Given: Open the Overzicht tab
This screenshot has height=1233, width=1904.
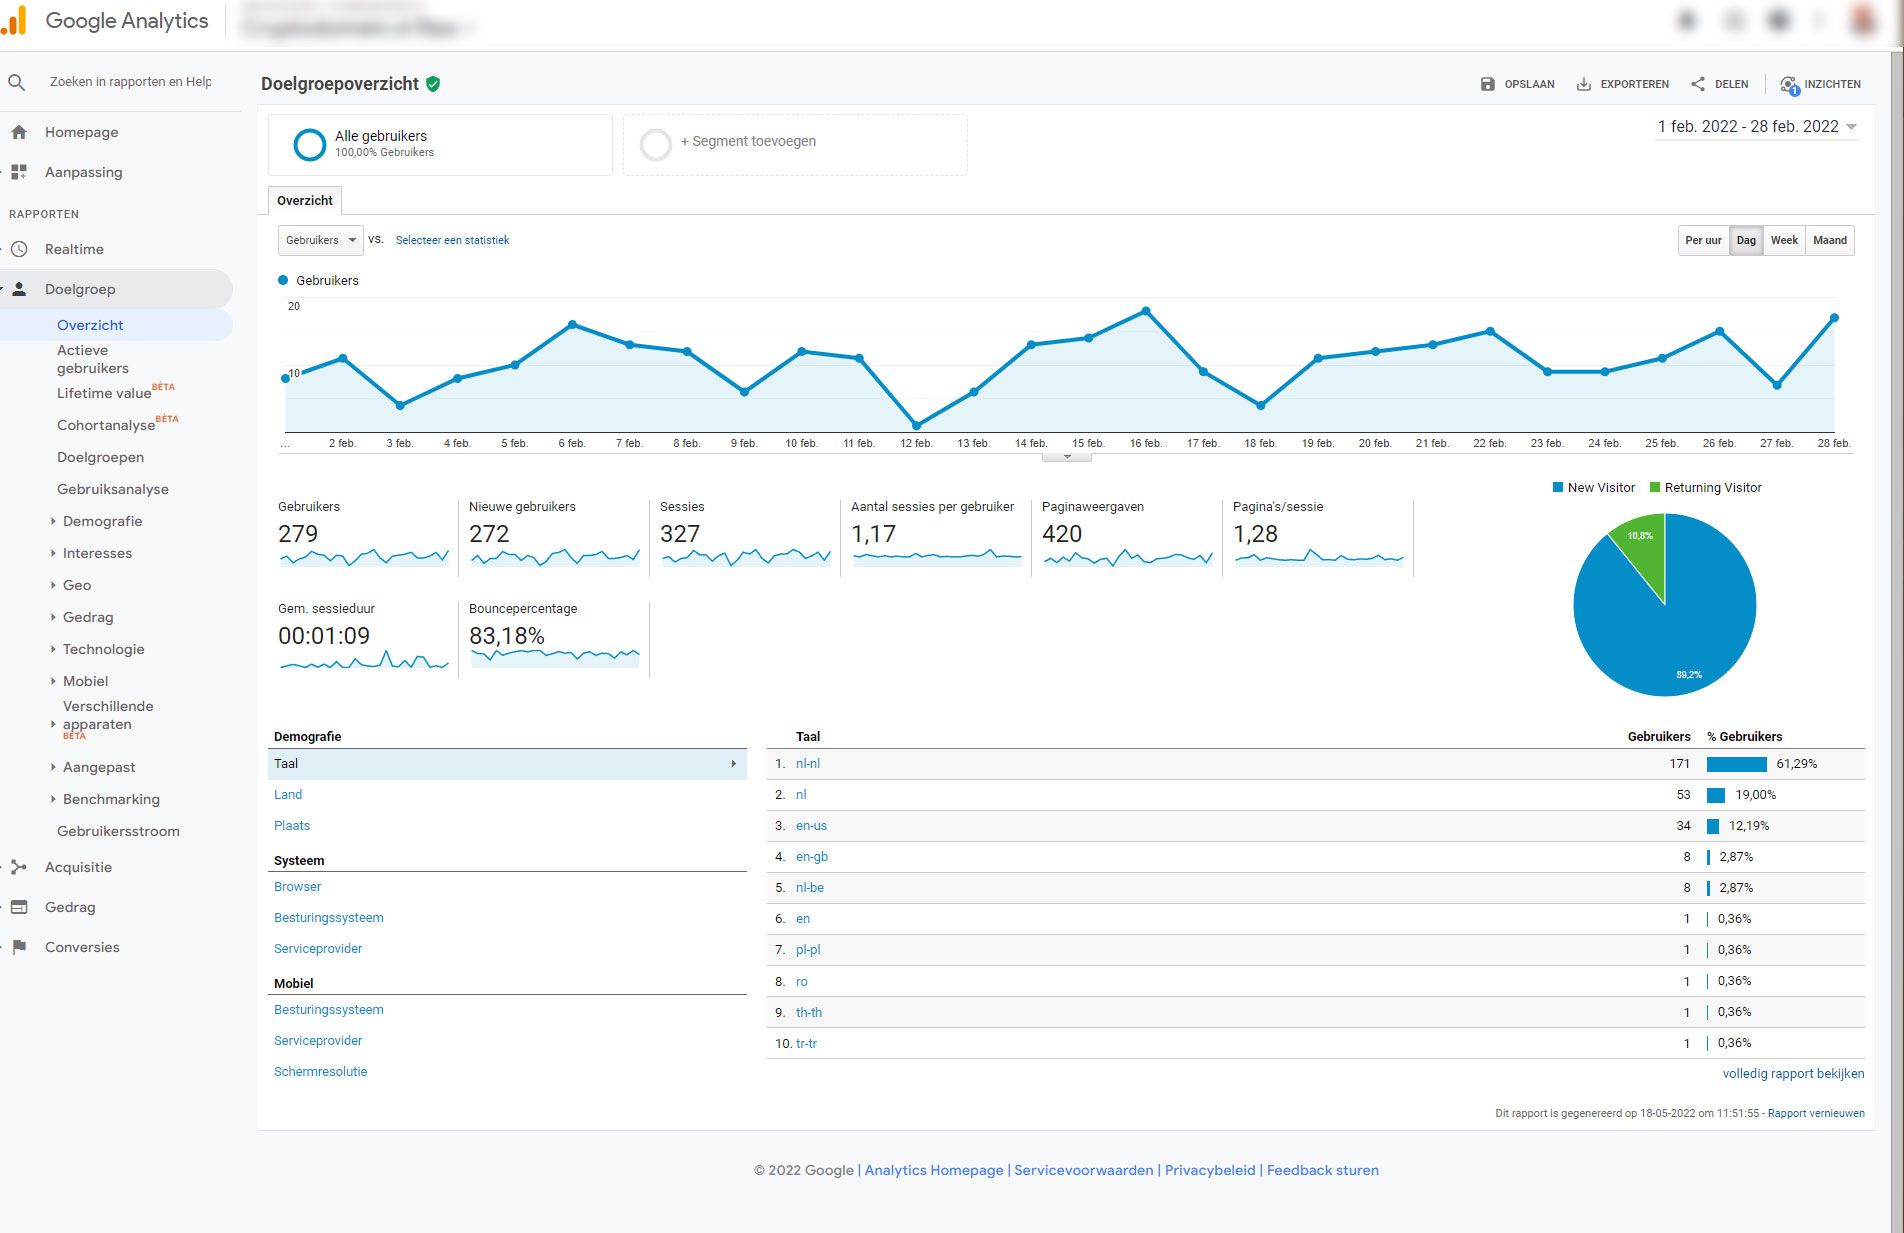Looking at the screenshot, I should point(305,200).
